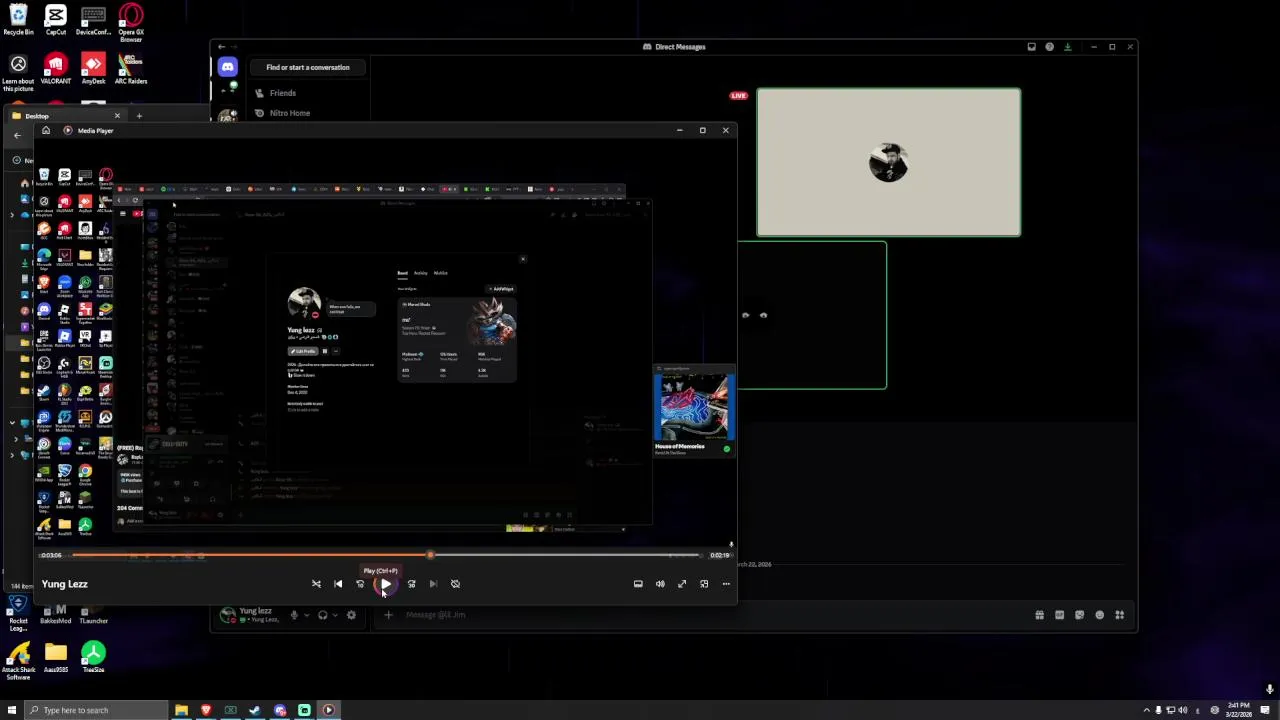Skip to next track in Media Player
Image resolution: width=1280 pixels, height=720 pixels.
tap(433, 584)
